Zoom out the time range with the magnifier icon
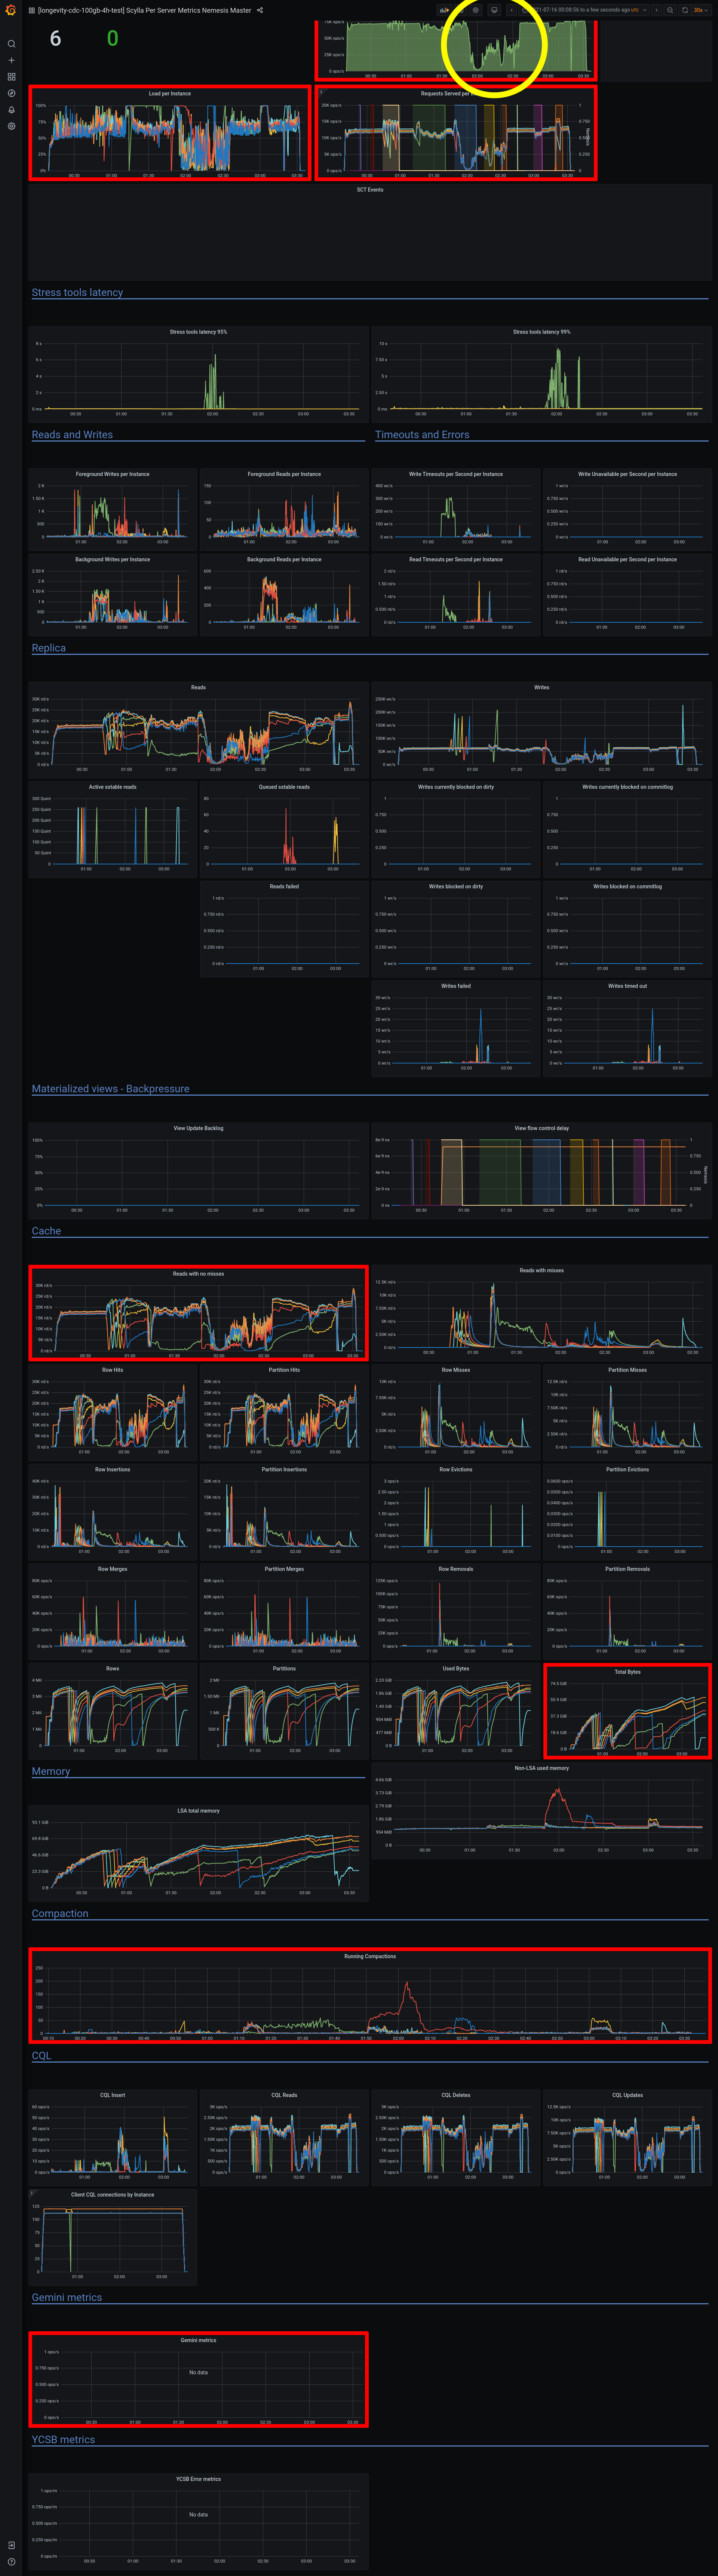The height and width of the screenshot is (2576, 718). [670, 10]
